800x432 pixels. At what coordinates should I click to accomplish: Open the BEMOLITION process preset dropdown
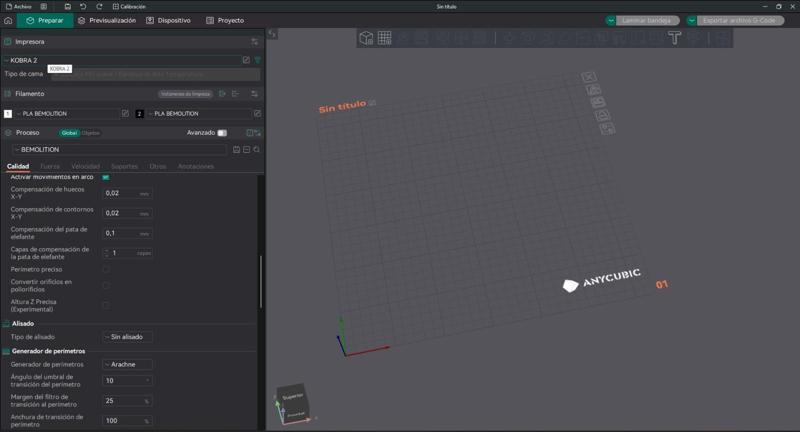[119, 149]
